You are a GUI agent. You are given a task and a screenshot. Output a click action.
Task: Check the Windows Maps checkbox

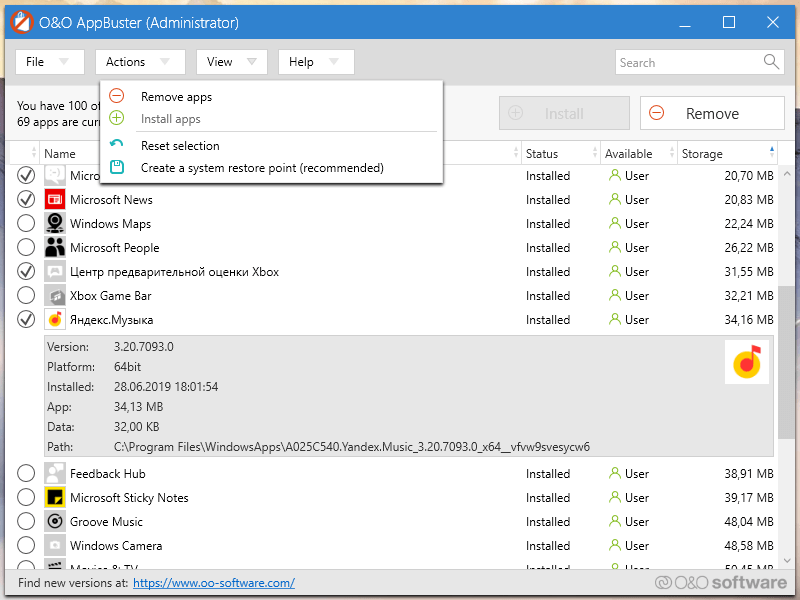pyautogui.click(x=26, y=224)
